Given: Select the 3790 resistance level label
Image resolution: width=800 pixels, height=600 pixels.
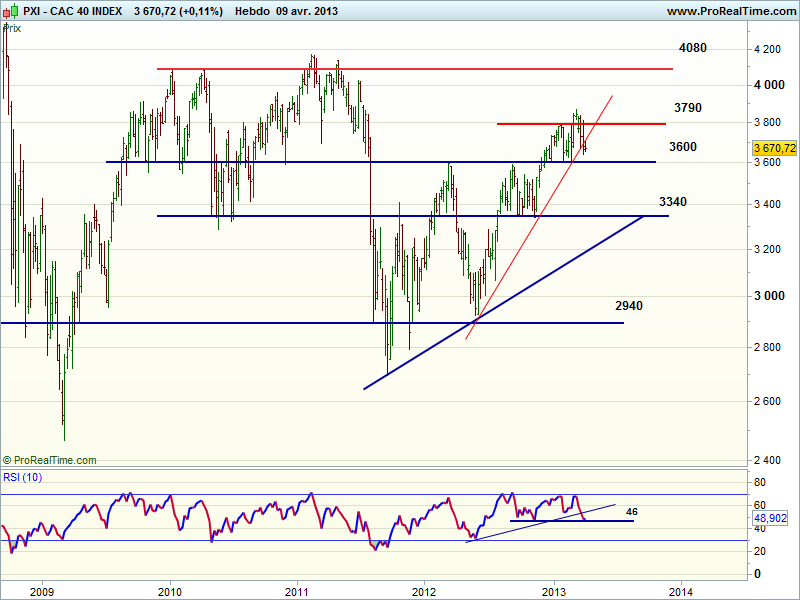Looking at the screenshot, I should (x=688, y=106).
